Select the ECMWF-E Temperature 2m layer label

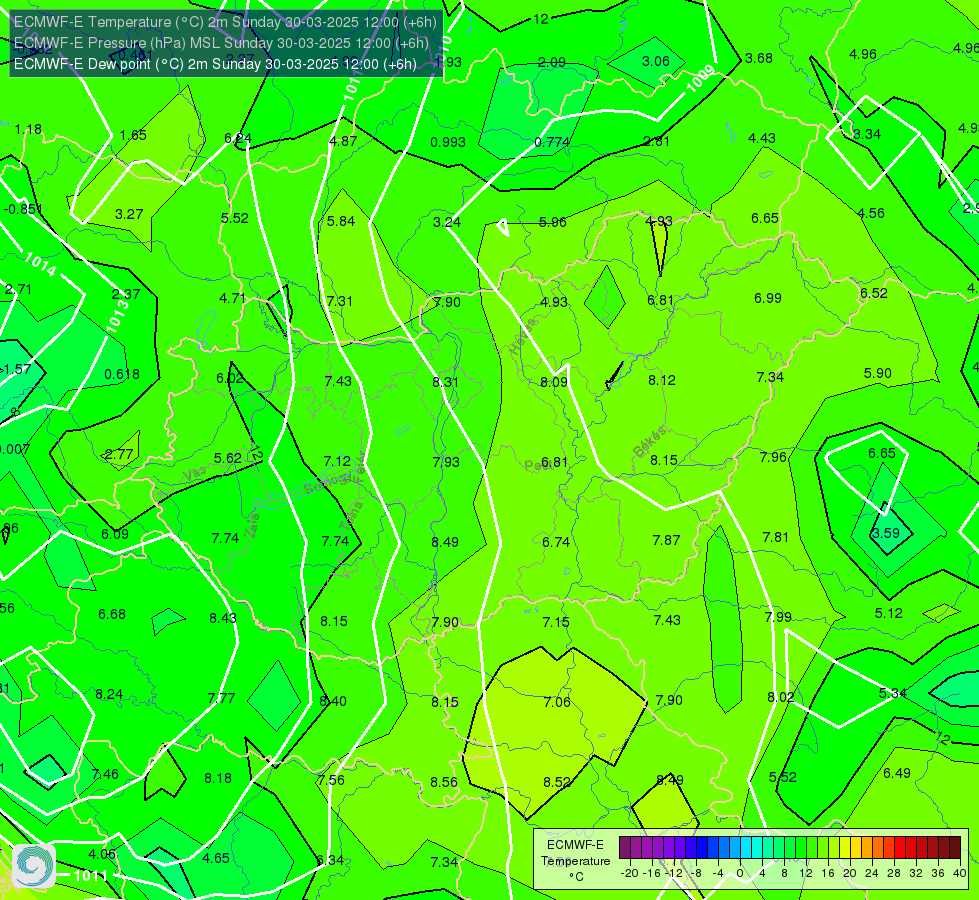(225, 22)
